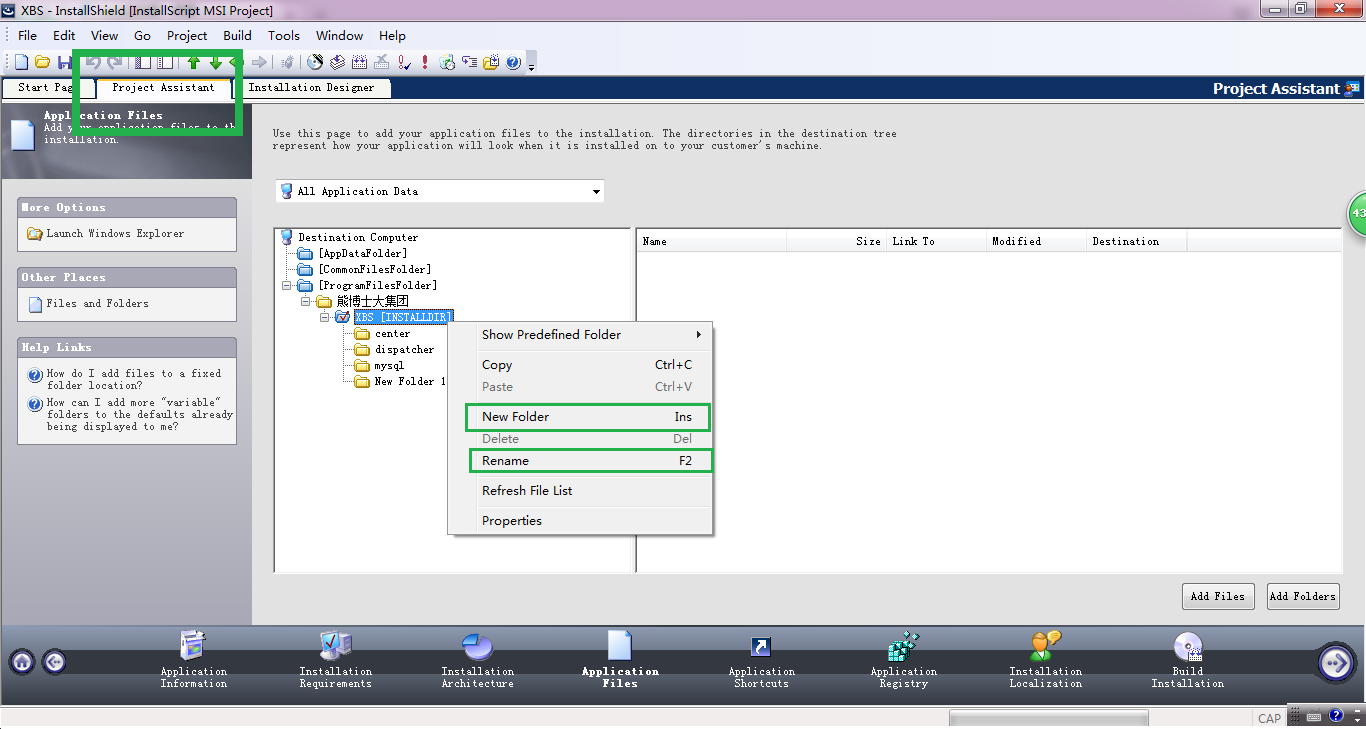The image size is (1366, 729).
Task: Open help on adding files to fixed folder
Action: (x=134, y=379)
